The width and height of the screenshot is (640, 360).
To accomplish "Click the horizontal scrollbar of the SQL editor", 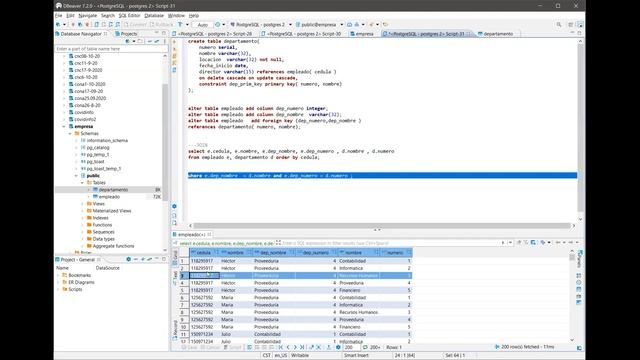I will click(x=382, y=226).
